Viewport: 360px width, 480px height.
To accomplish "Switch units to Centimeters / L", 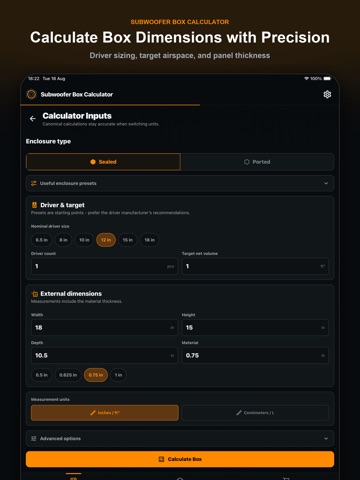I will point(255,413).
